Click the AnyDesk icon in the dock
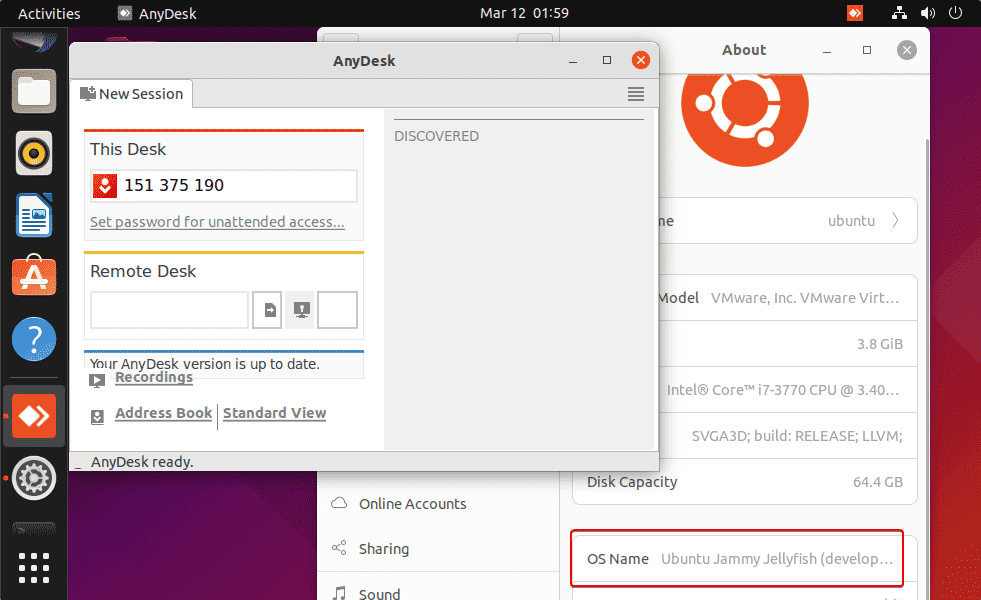981x600 pixels. coord(33,416)
